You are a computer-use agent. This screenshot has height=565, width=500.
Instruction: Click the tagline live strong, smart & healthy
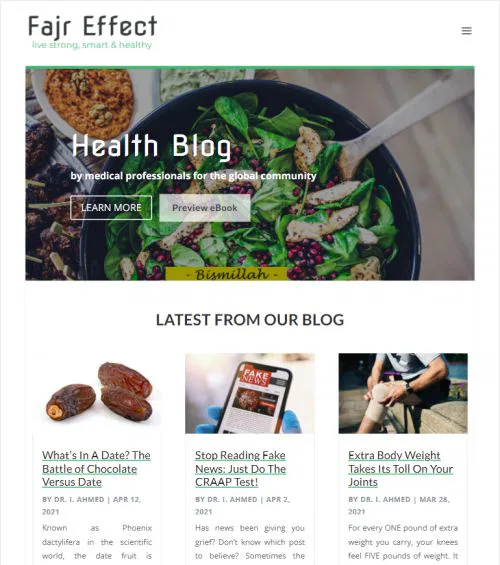tap(92, 45)
